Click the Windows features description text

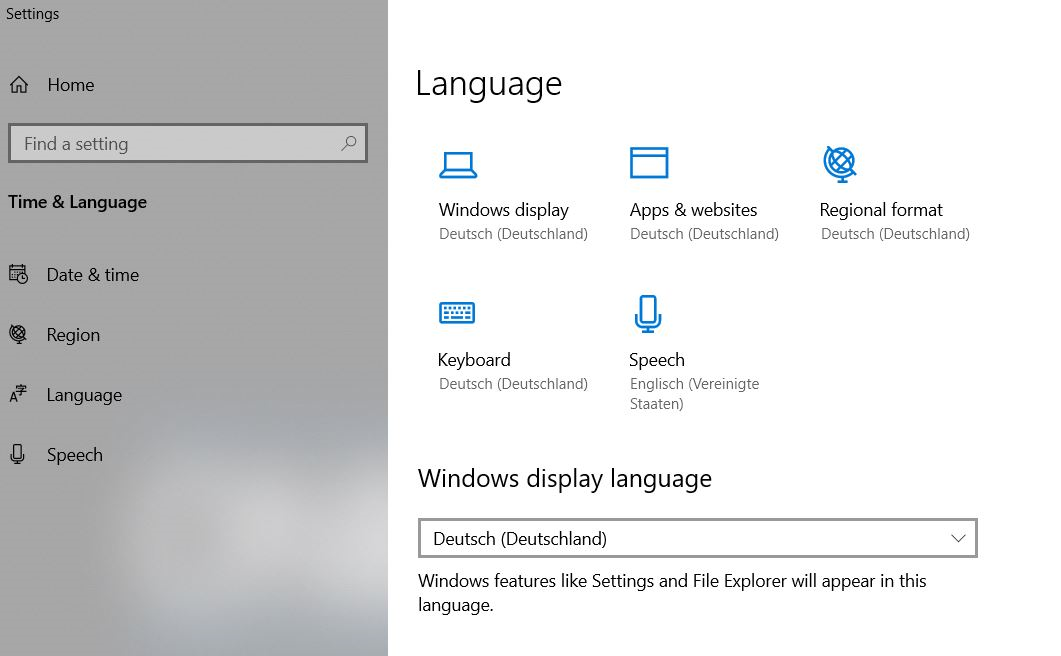[x=672, y=592]
